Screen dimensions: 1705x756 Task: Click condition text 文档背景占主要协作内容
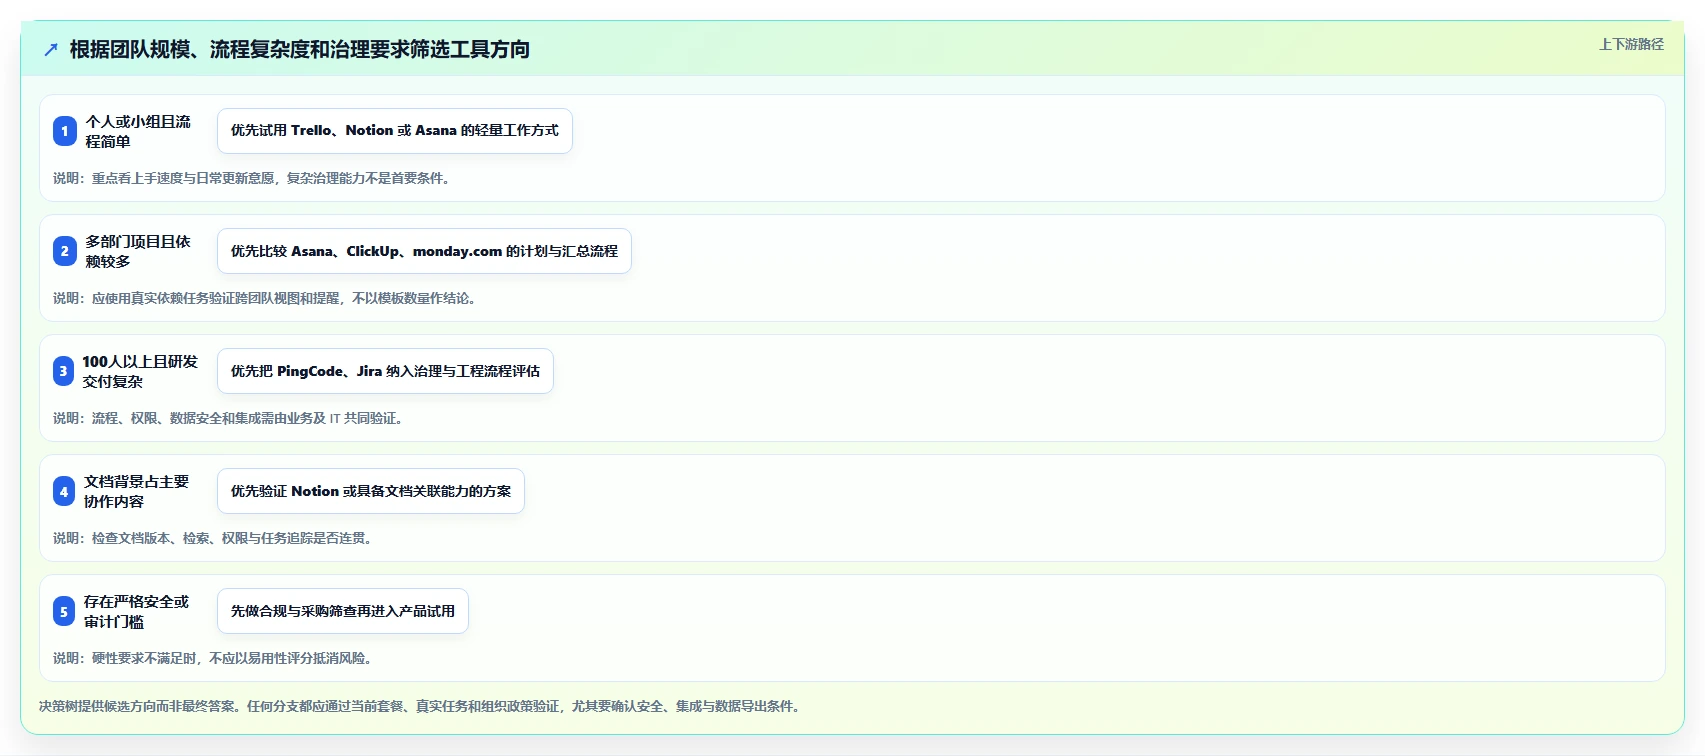[x=137, y=491]
